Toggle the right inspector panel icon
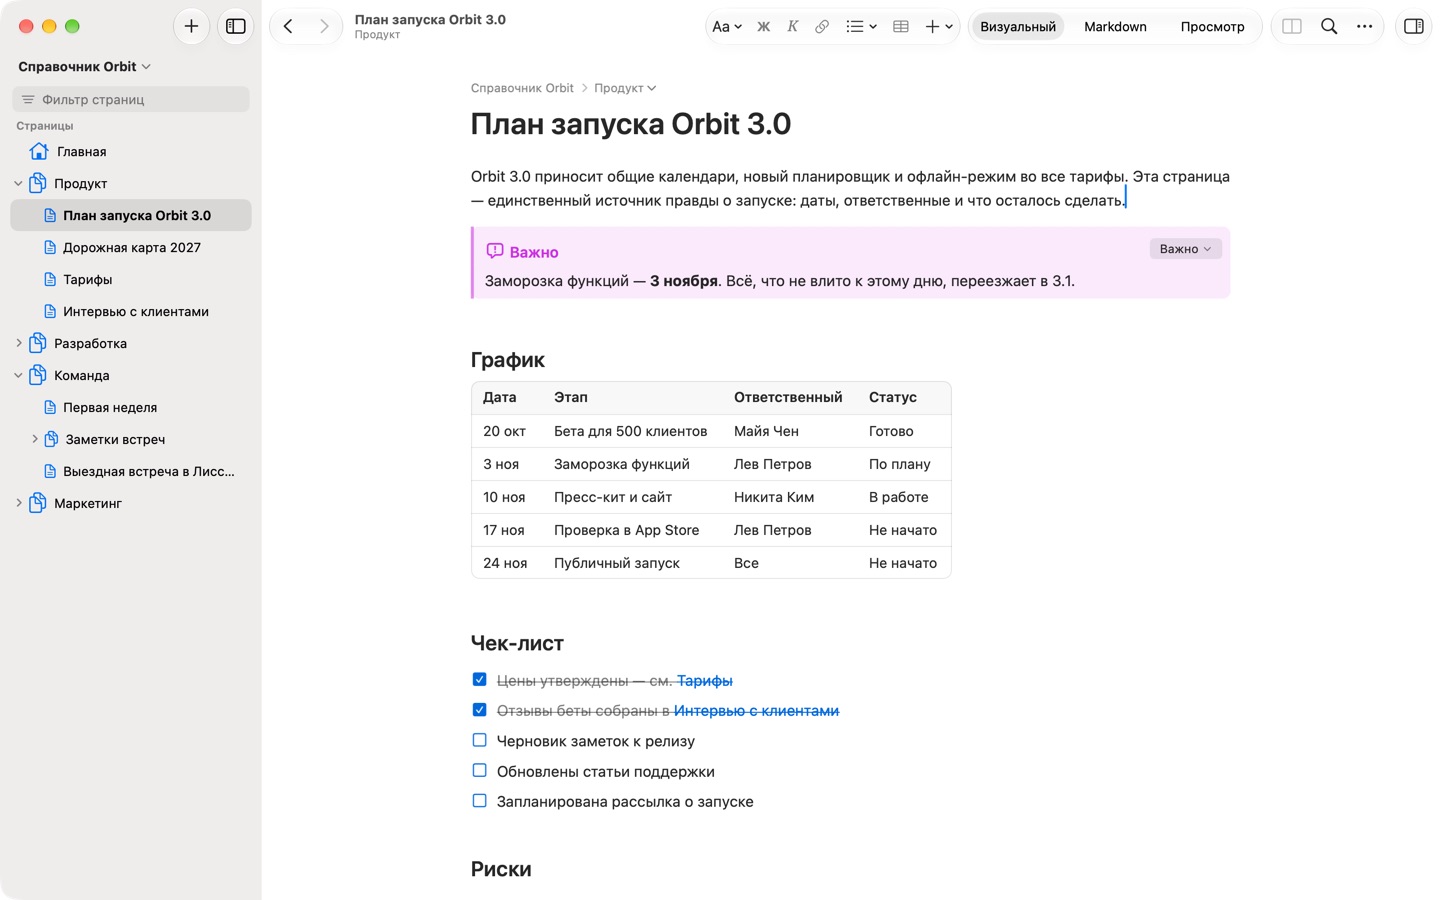Screen dimensions: 1440x900 coord(1414,27)
